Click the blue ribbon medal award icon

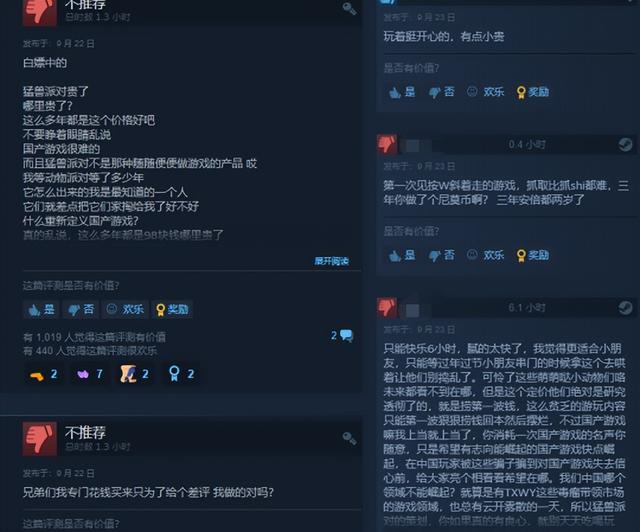pyautogui.click(x=181, y=374)
